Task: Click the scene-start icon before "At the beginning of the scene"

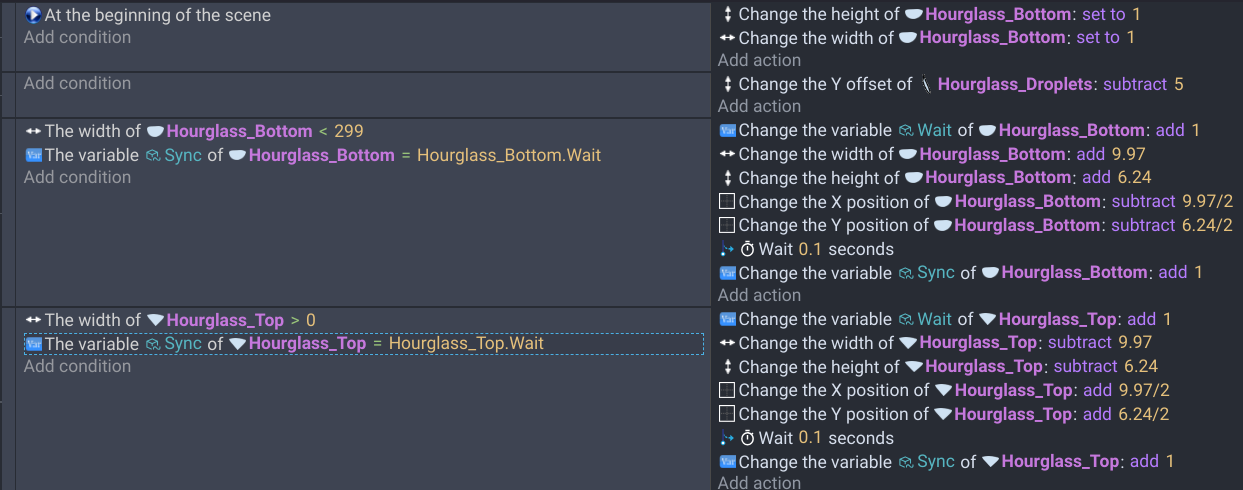Action: point(33,15)
